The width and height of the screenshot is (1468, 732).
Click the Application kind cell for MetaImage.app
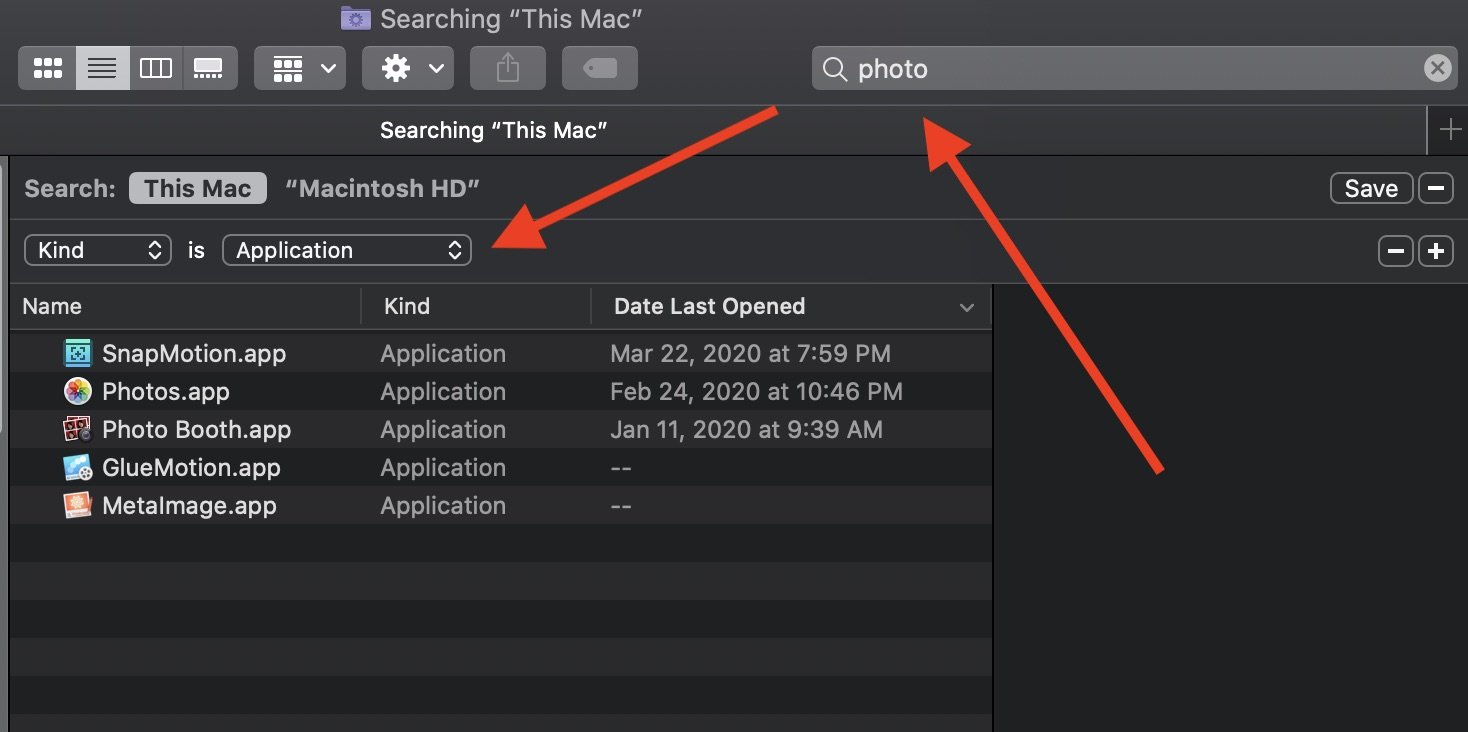443,505
